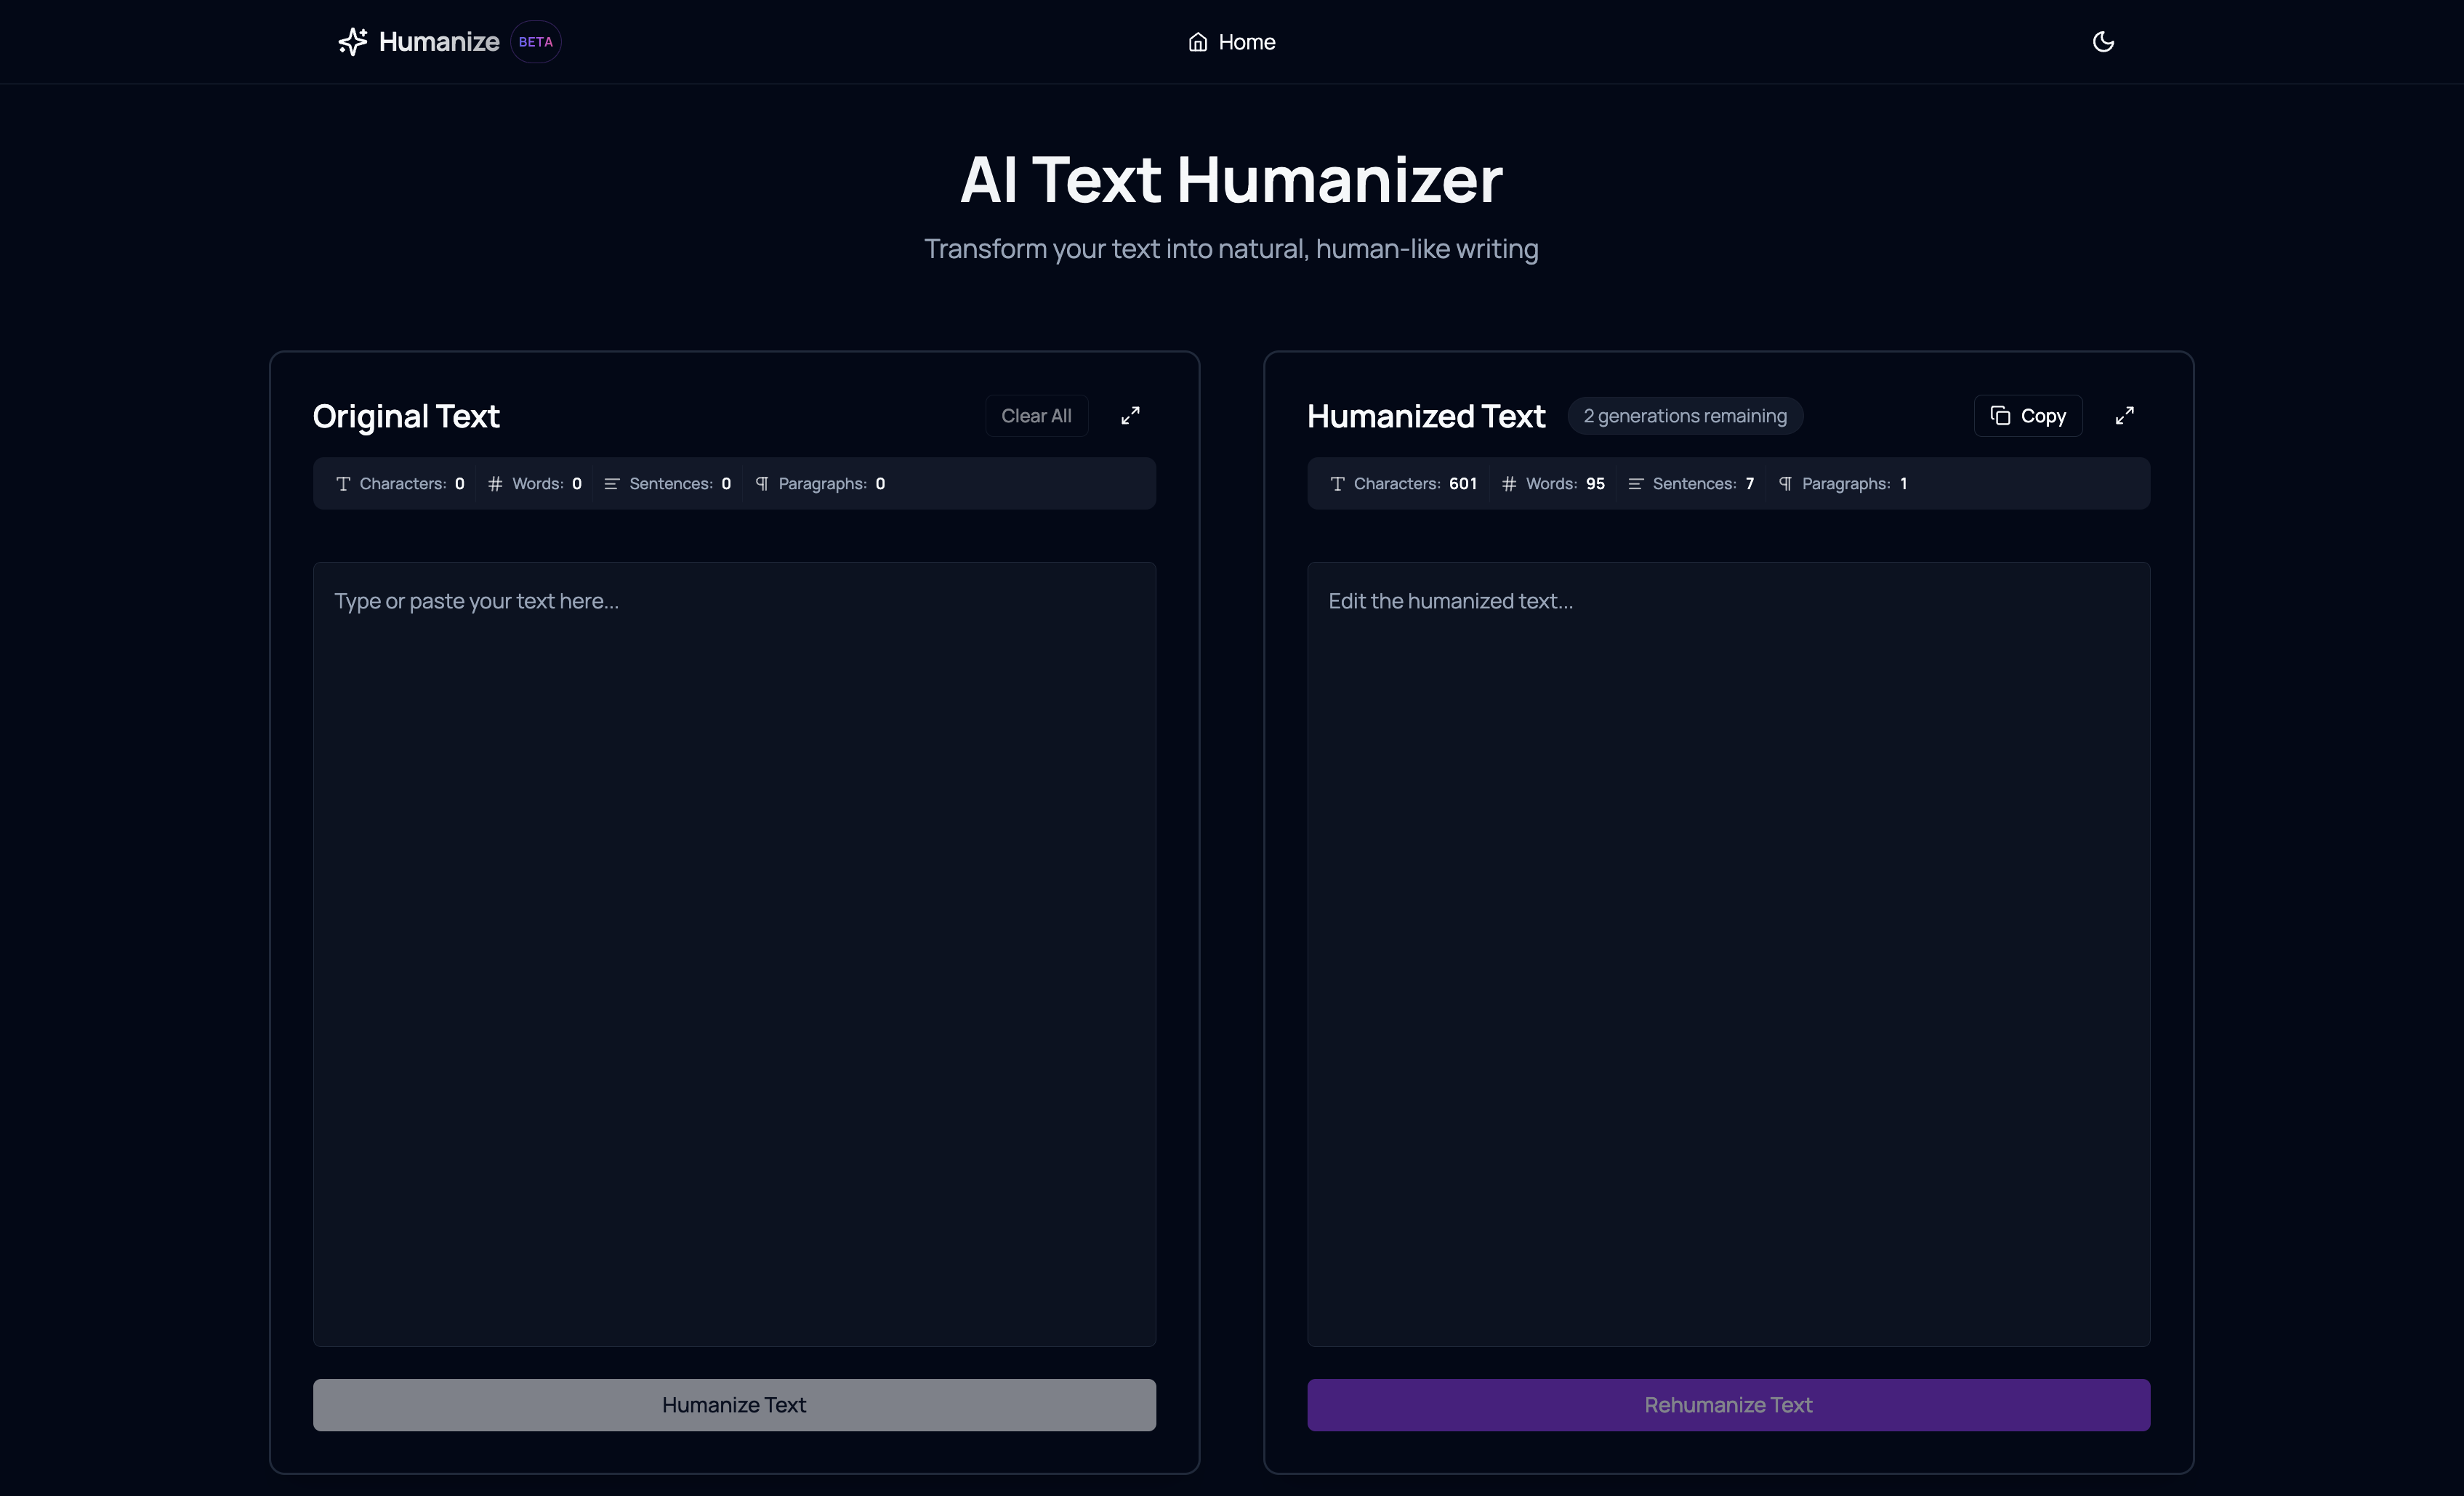The width and height of the screenshot is (2464, 1496).
Task: Click the Humanize Text button
Action: [734, 1404]
